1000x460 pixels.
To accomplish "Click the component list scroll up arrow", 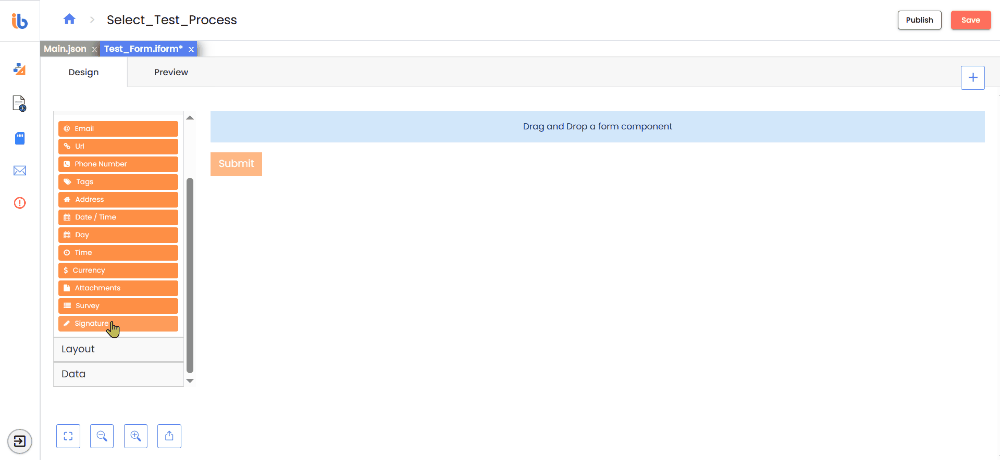I will [189, 117].
